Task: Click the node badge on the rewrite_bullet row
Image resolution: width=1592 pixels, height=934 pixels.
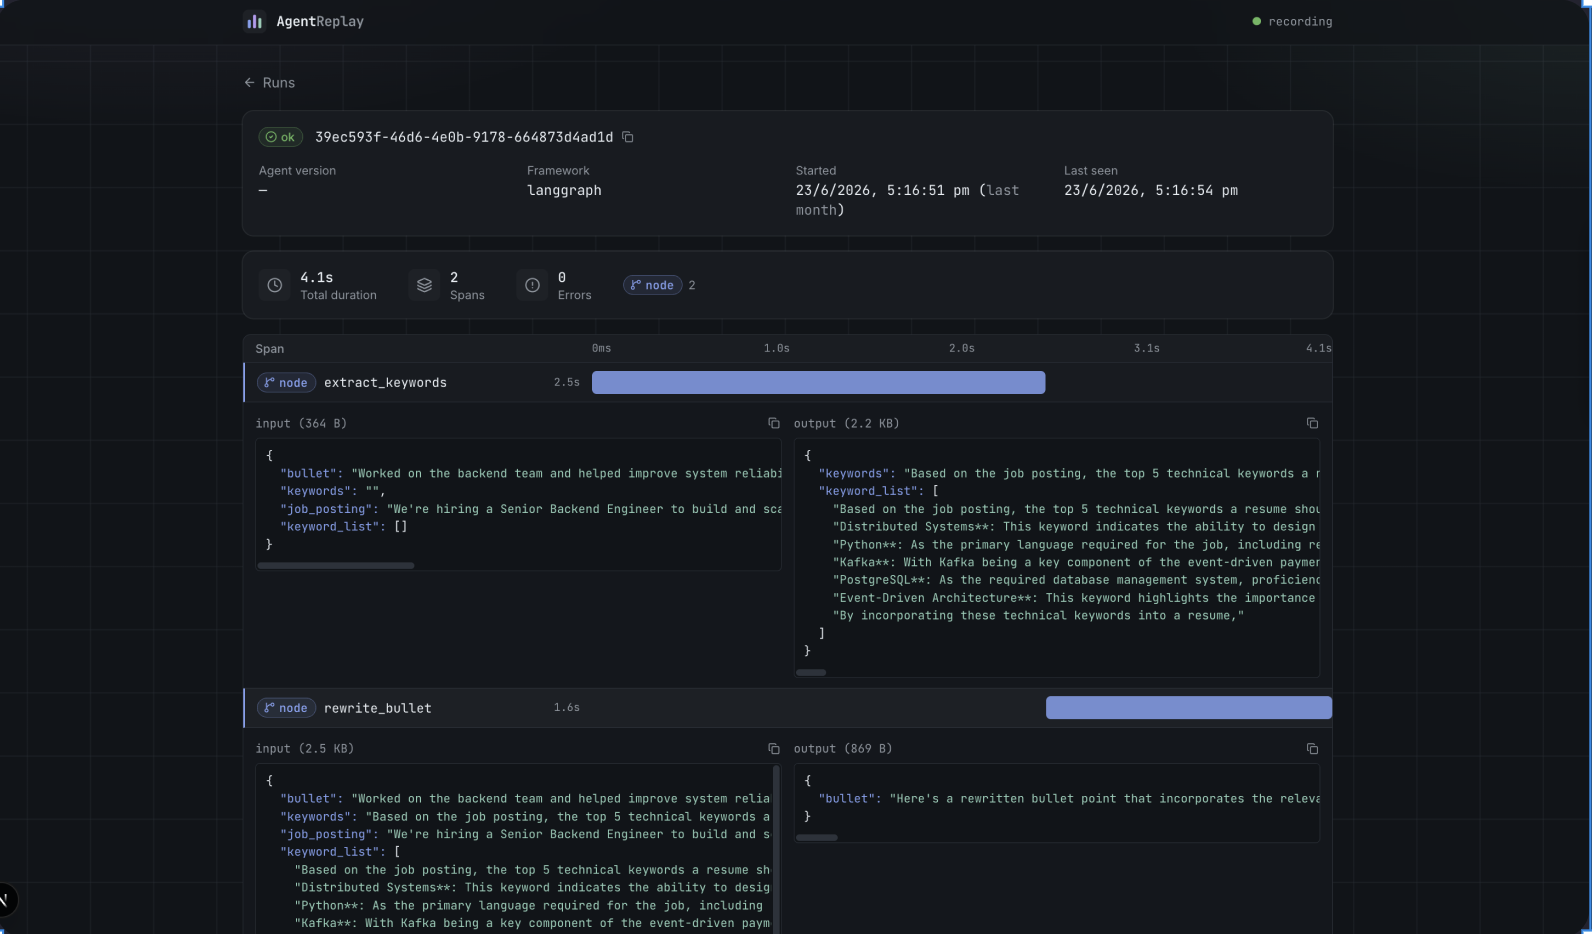Action: coord(286,708)
